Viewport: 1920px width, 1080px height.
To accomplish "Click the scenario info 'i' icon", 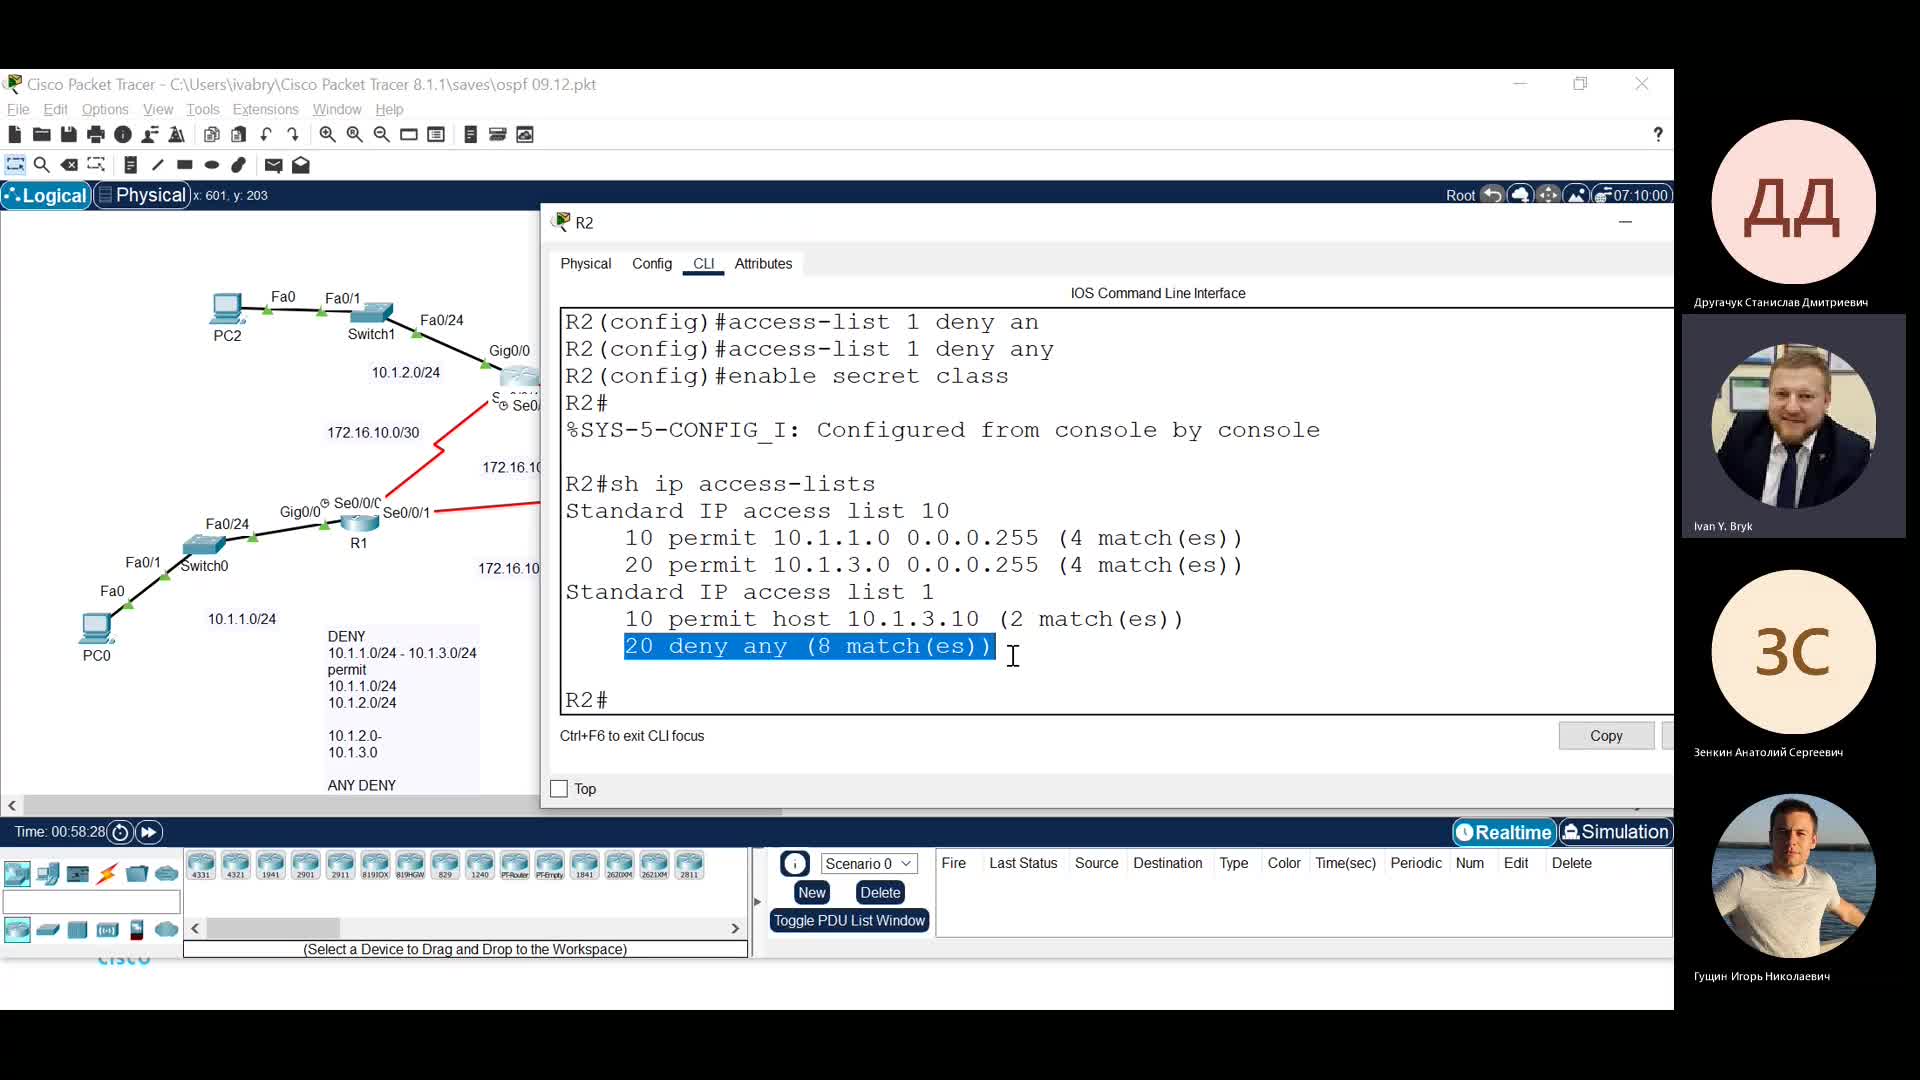I will pos(795,864).
